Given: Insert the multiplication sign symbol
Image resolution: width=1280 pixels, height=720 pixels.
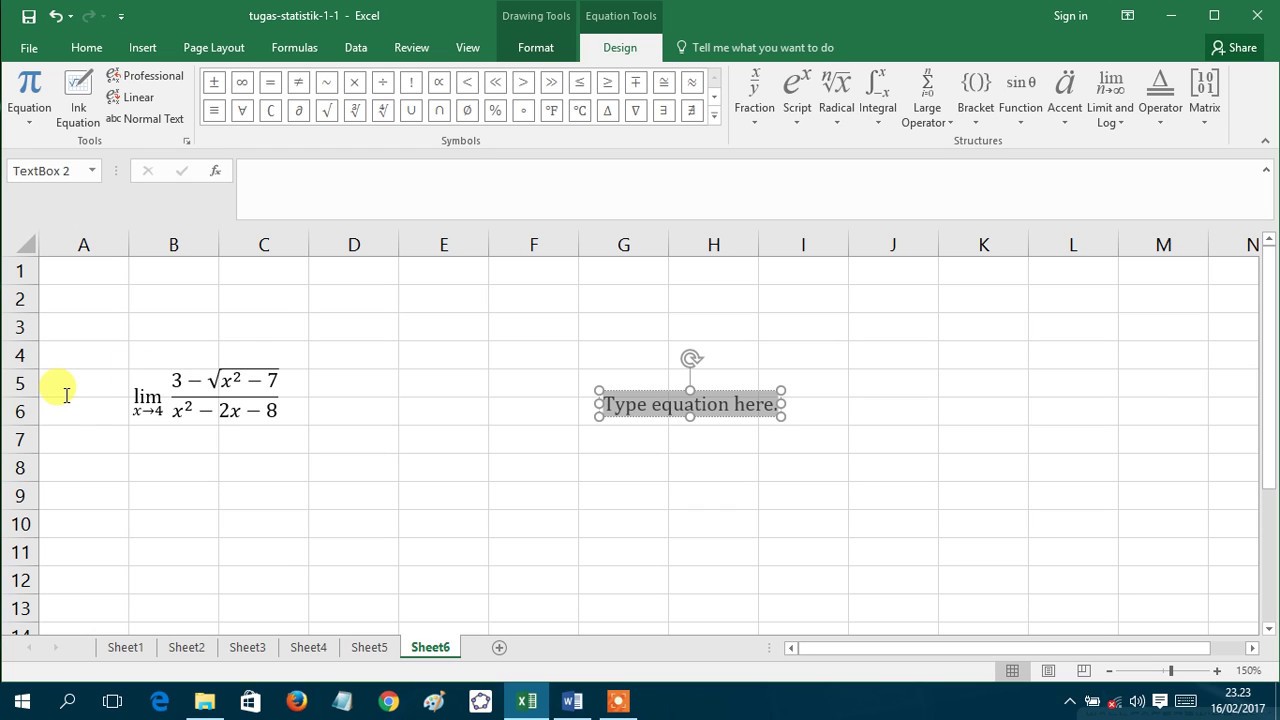Looking at the screenshot, I should (x=354, y=82).
